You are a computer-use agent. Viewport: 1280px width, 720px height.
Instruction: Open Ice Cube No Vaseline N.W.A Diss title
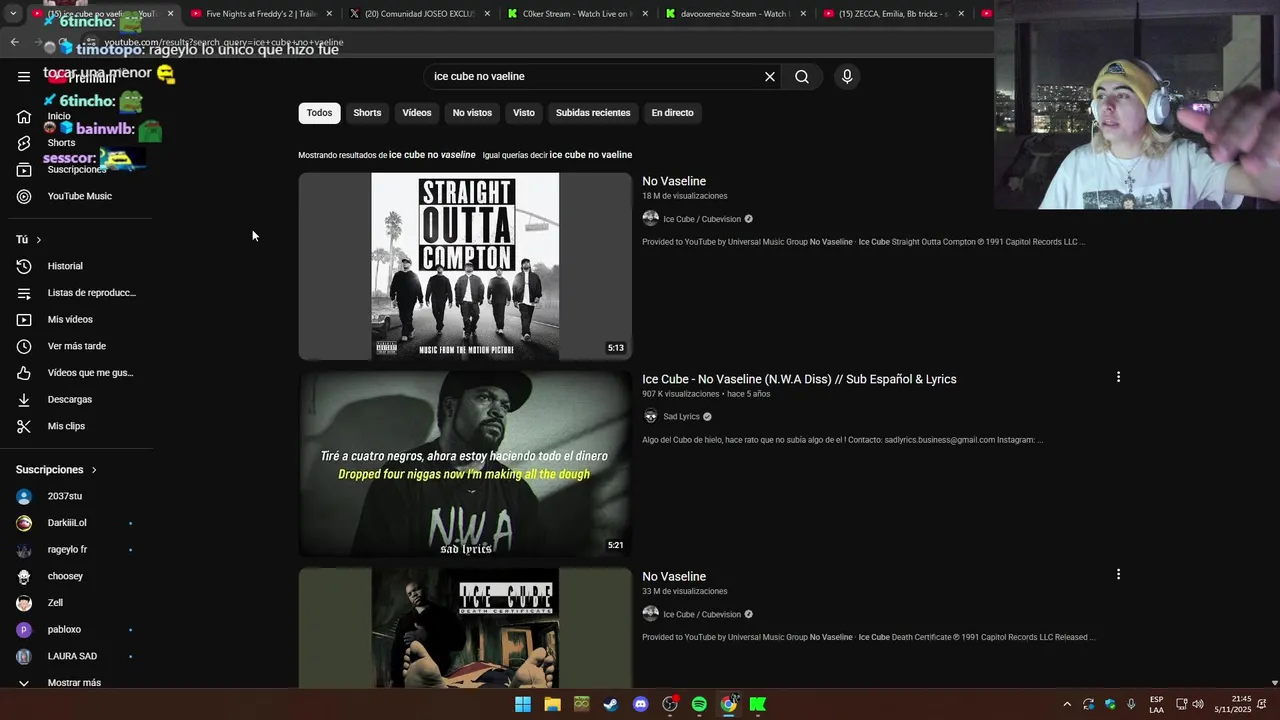tap(799, 379)
